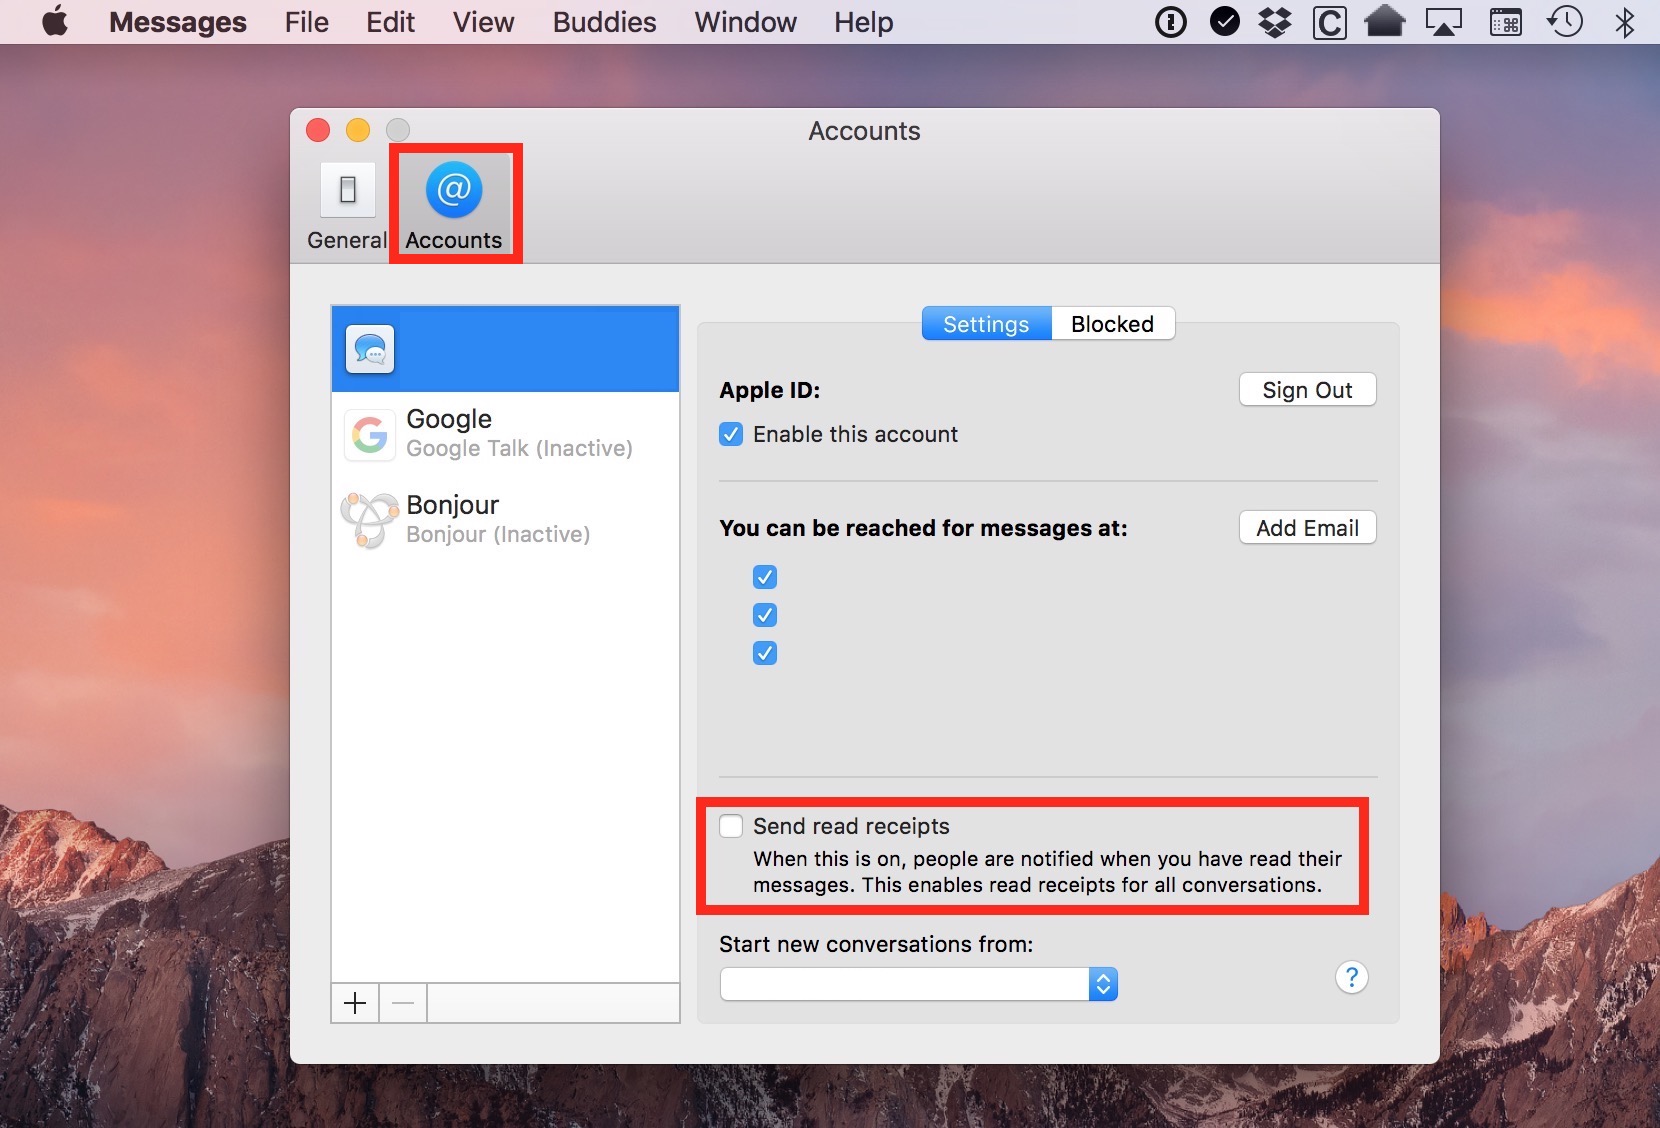The width and height of the screenshot is (1660, 1128).
Task: Close the Accounts window with red button
Action: tap(318, 130)
